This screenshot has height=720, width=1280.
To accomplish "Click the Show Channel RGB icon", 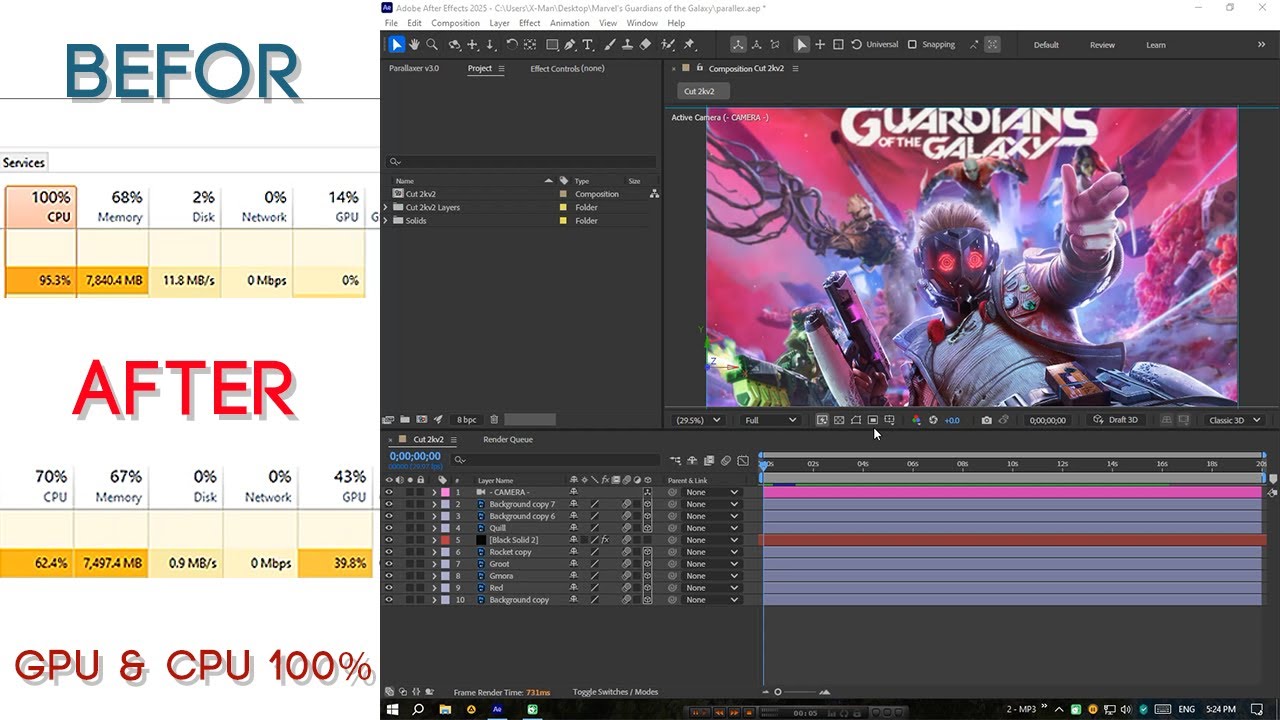I will click(x=916, y=420).
